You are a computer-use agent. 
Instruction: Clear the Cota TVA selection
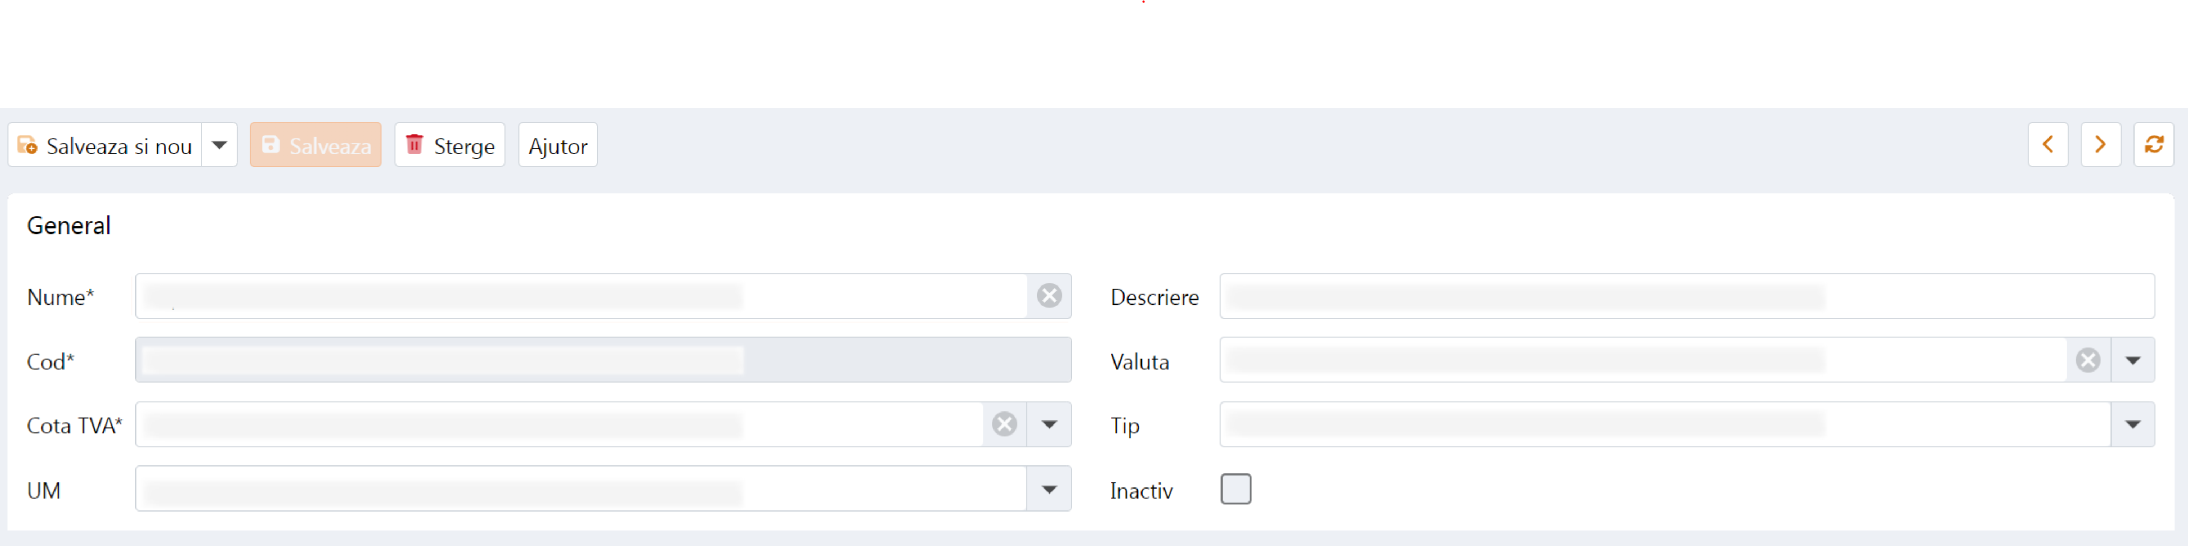coord(1005,425)
